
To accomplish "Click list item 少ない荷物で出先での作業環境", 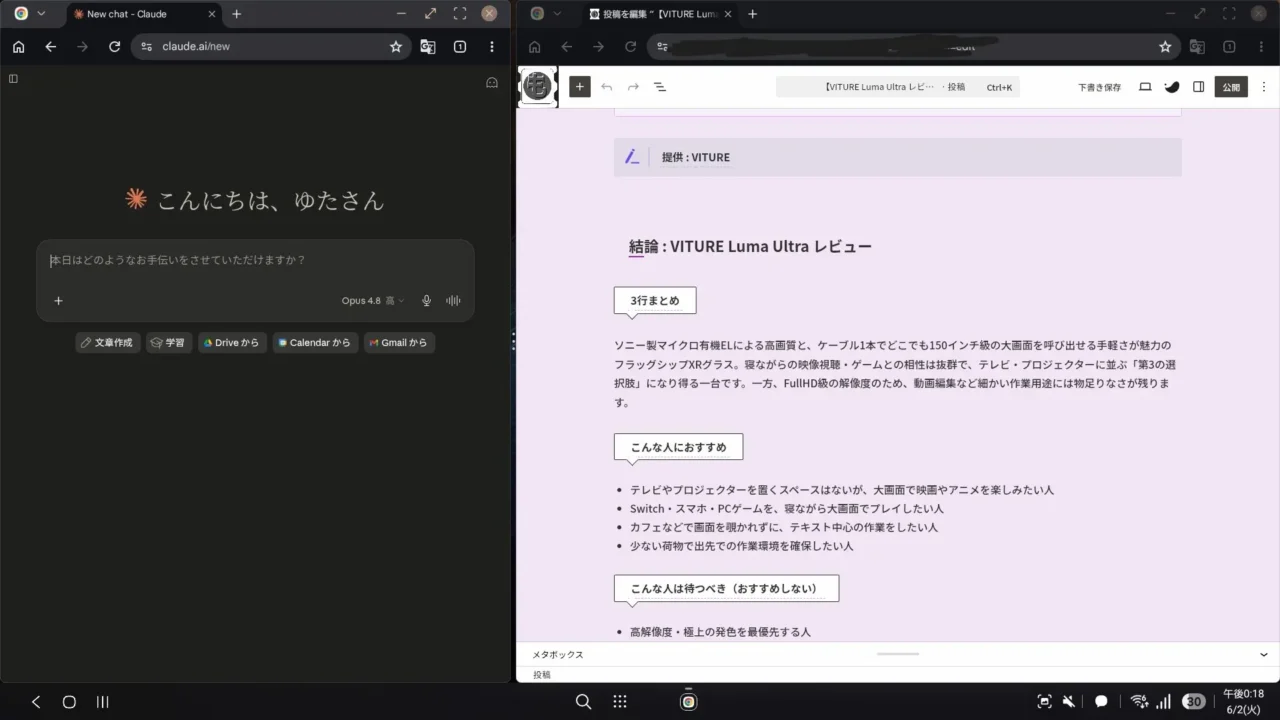I will [741, 546].
